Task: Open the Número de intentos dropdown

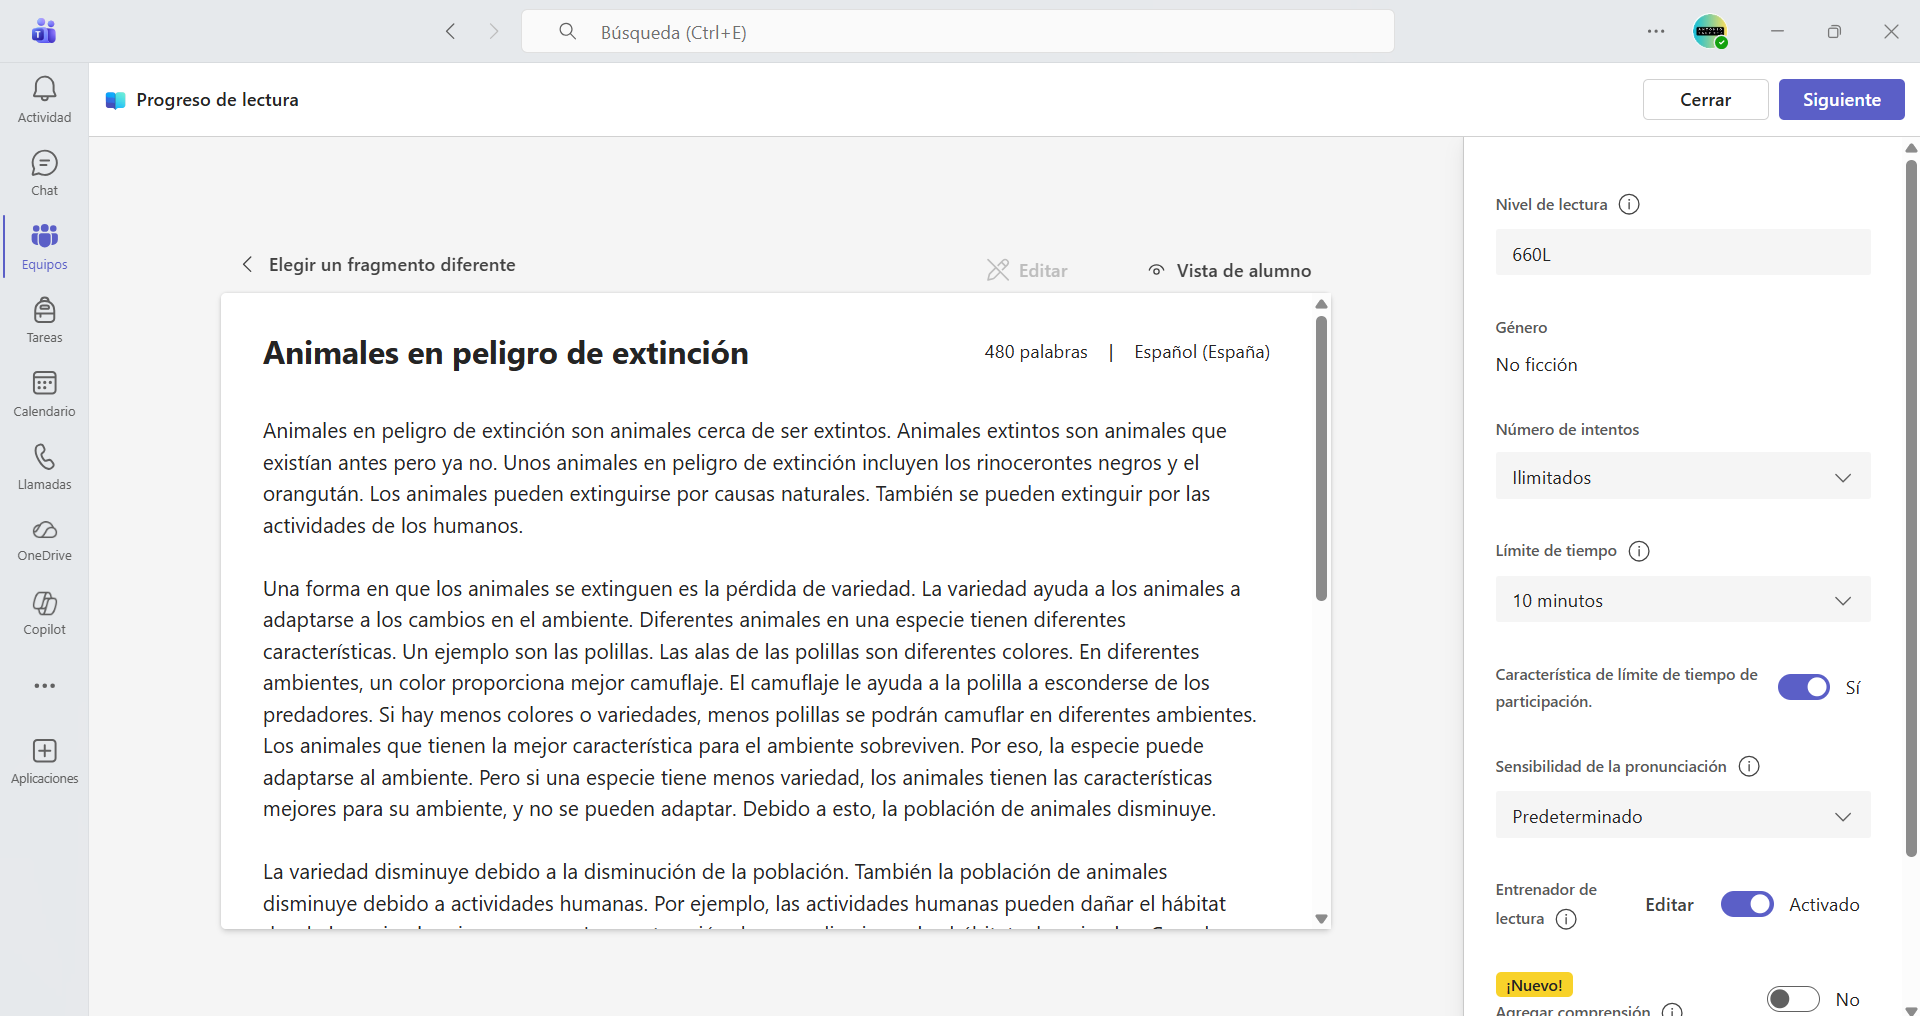Action: pyautogui.click(x=1683, y=477)
